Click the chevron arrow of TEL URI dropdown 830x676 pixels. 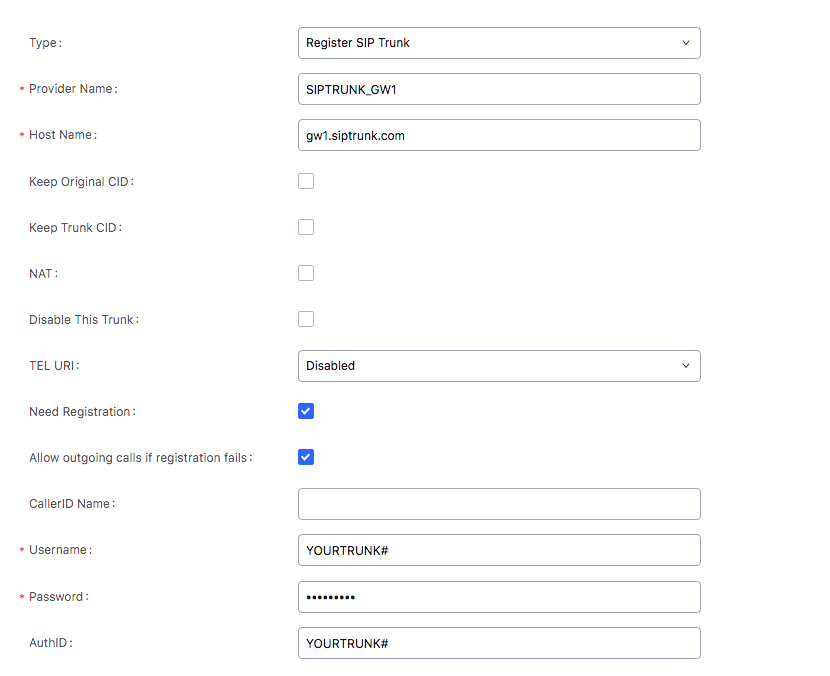(x=686, y=366)
